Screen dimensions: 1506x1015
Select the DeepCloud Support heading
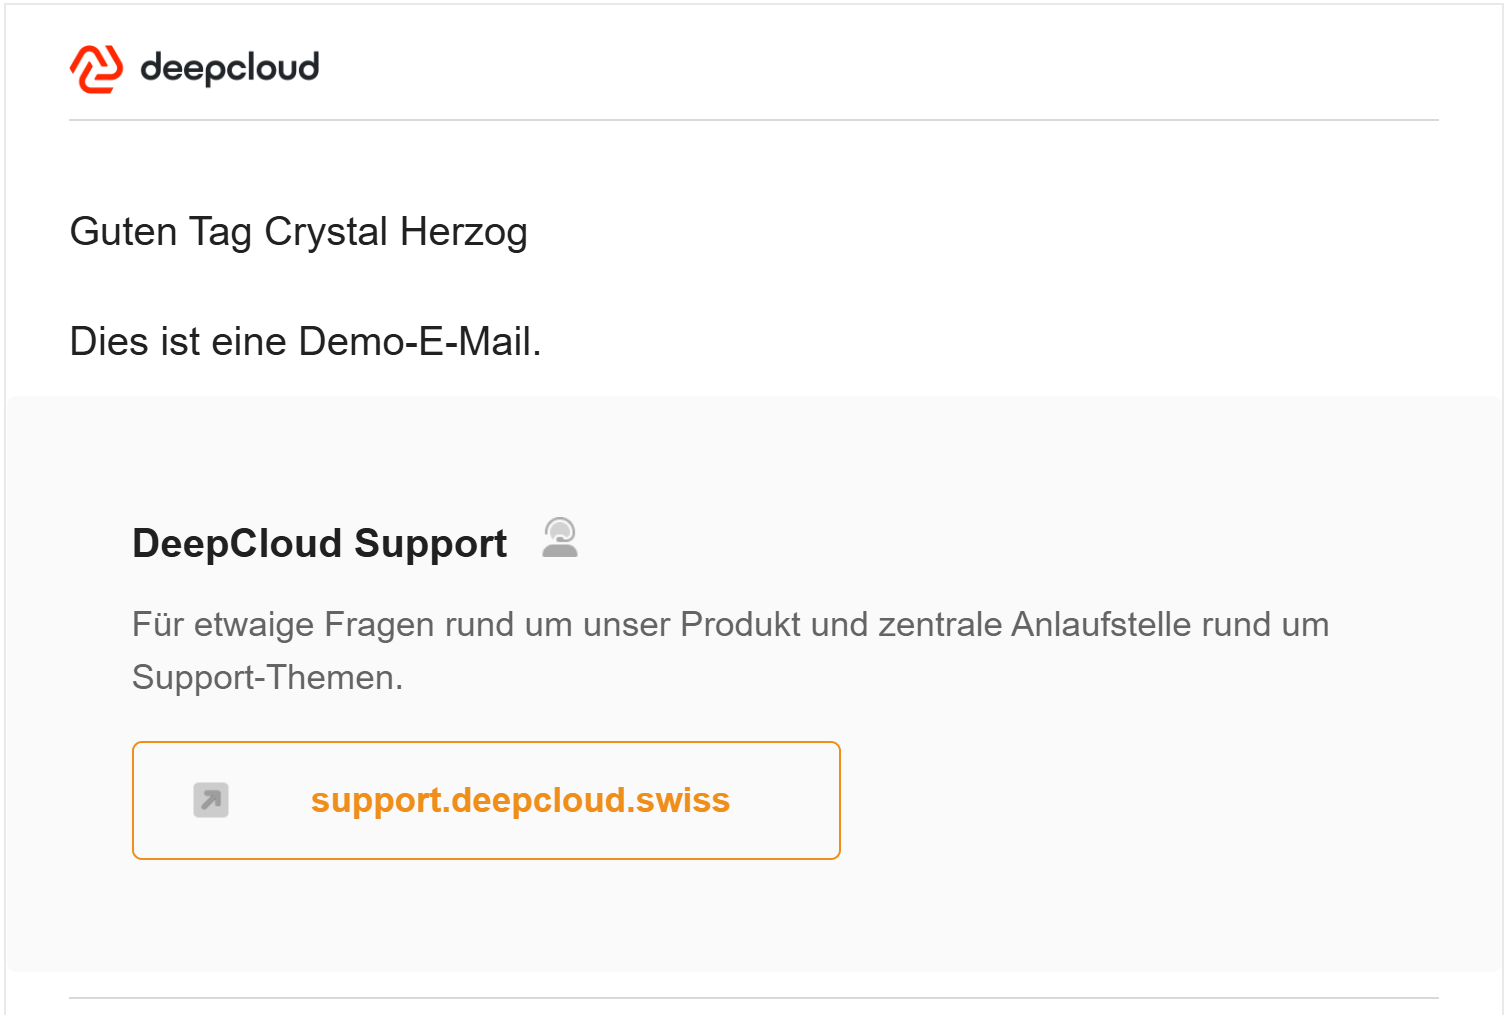point(320,543)
